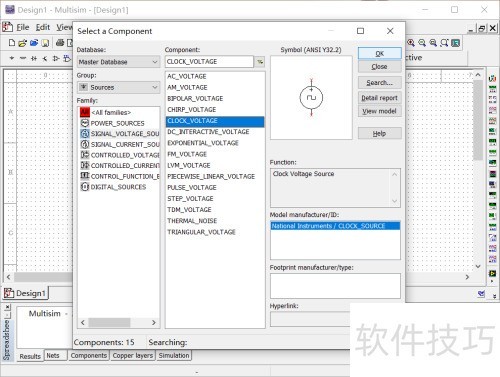Select the Four channel oscilloscope icon
Viewport: 500px width, 377px height.
(492, 120)
